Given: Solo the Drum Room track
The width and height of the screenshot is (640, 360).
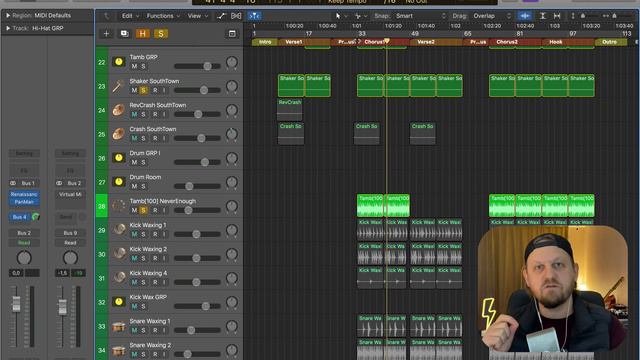Looking at the screenshot, I should (143, 186).
